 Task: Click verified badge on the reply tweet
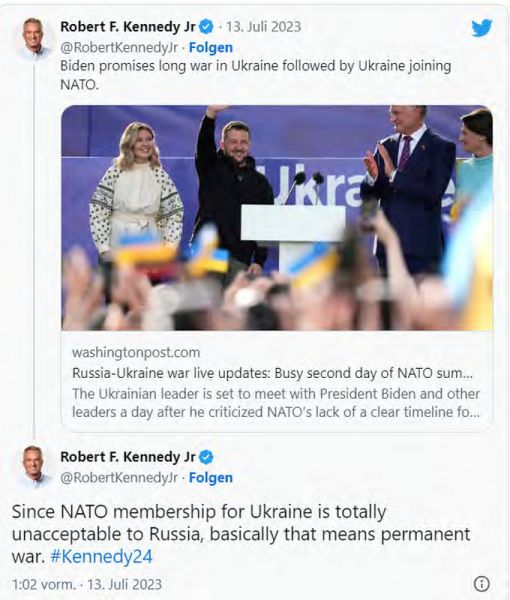click(207, 457)
